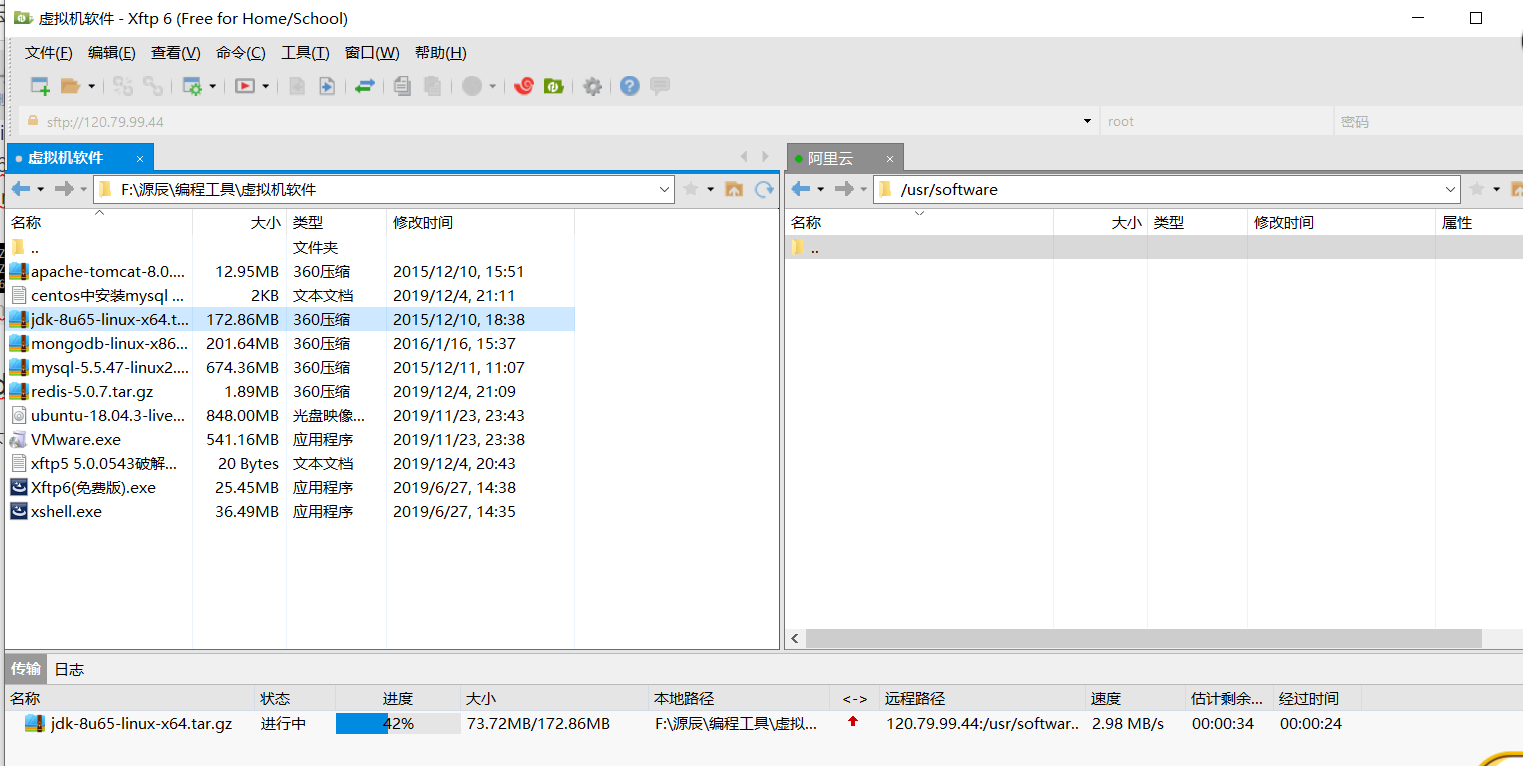1523x766 pixels.
Task: Sort local files by 修改时间 column
Action: [480, 222]
